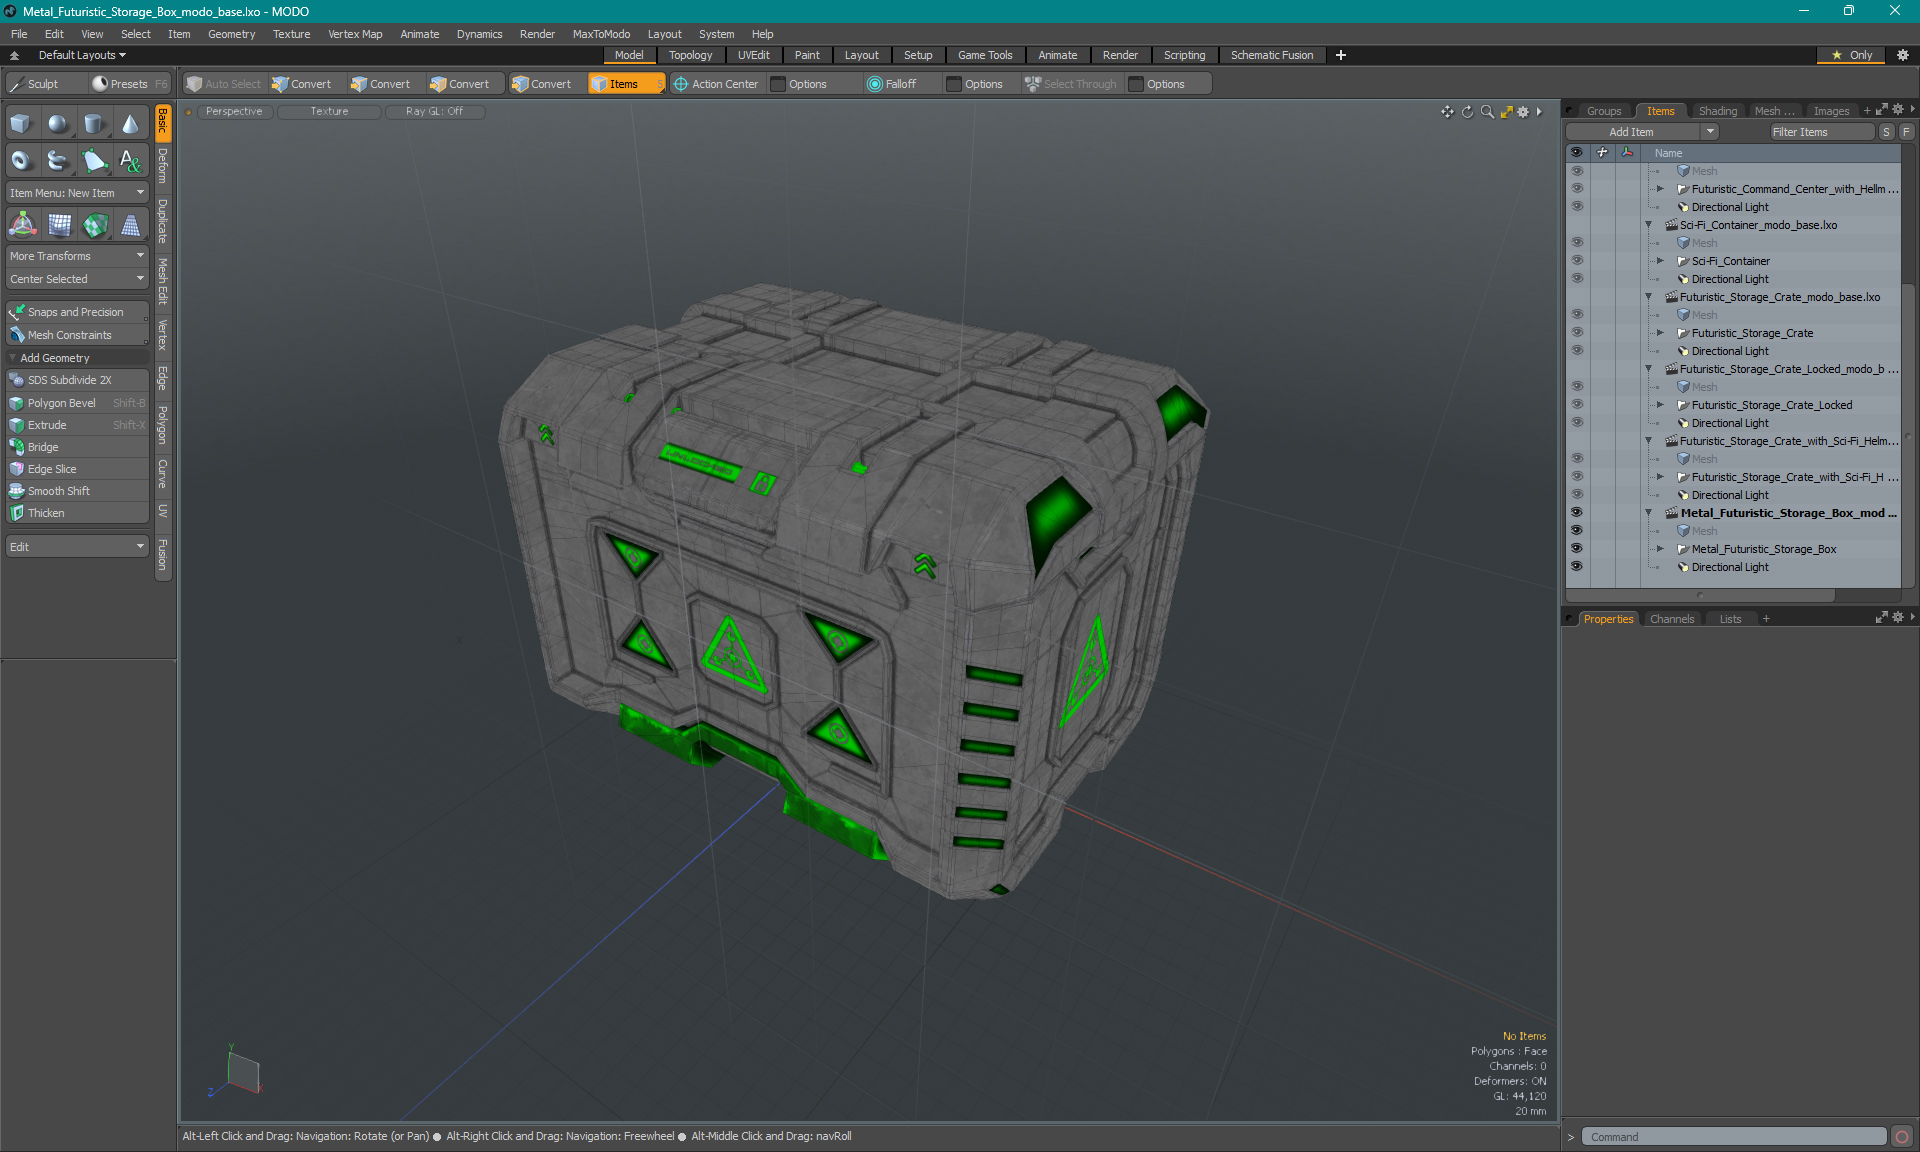The image size is (1920, 1152).
Task: Open the Model tab
Action: 628,55
